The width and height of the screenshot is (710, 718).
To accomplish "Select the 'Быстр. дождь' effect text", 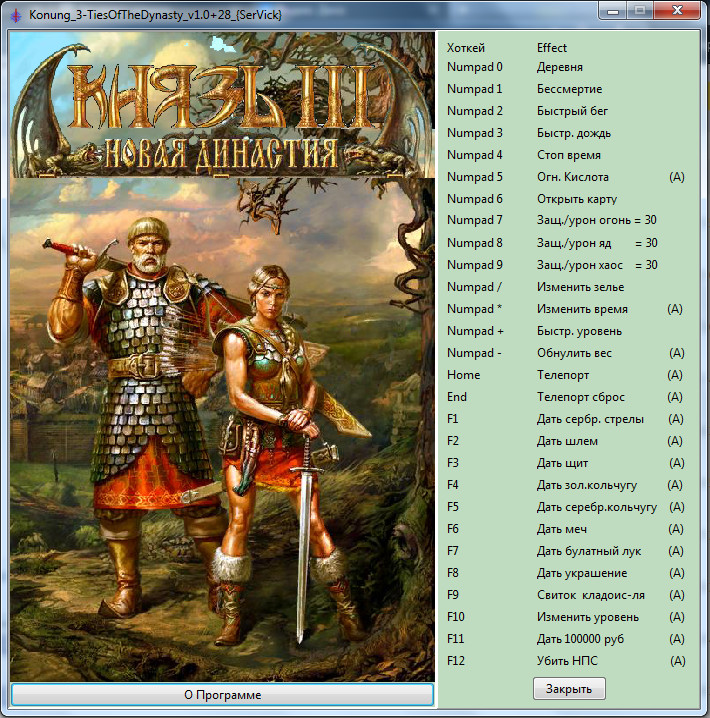I will 574,133.
